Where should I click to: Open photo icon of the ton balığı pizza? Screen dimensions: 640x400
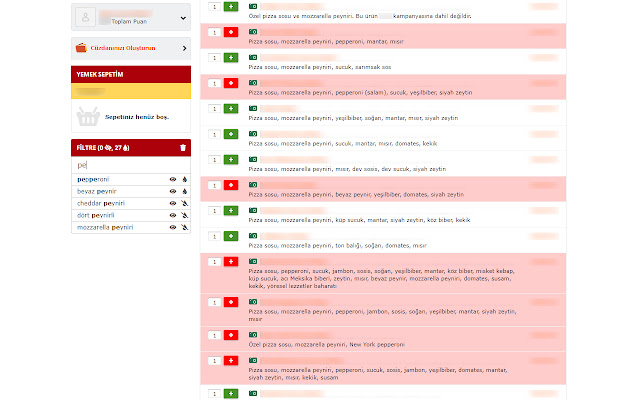click(253, 236)
